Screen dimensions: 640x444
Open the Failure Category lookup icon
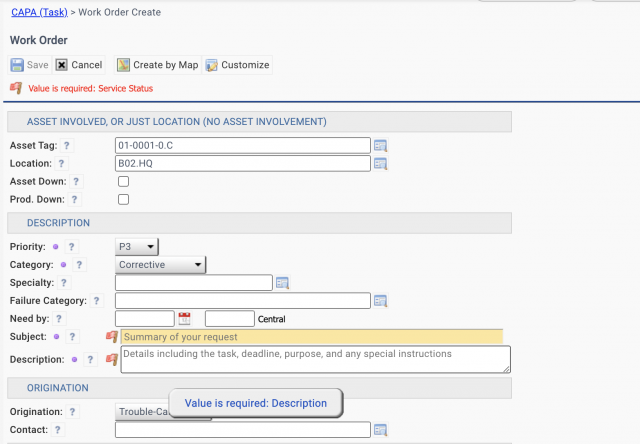click(x=380, y=301)
